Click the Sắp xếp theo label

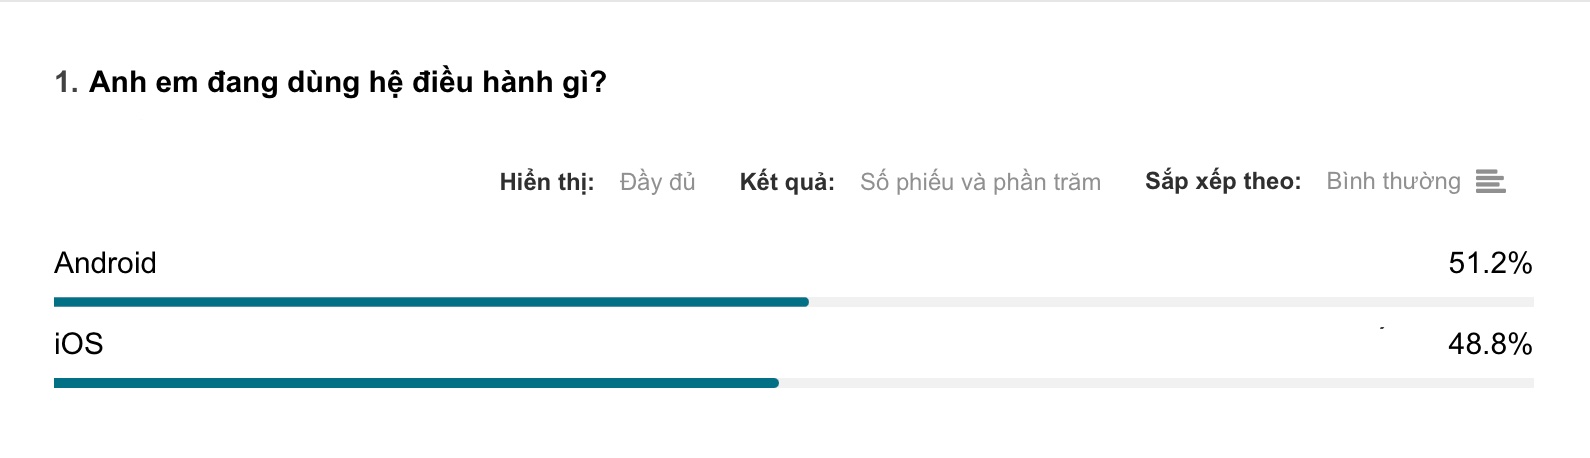(x=1223, y=181)
